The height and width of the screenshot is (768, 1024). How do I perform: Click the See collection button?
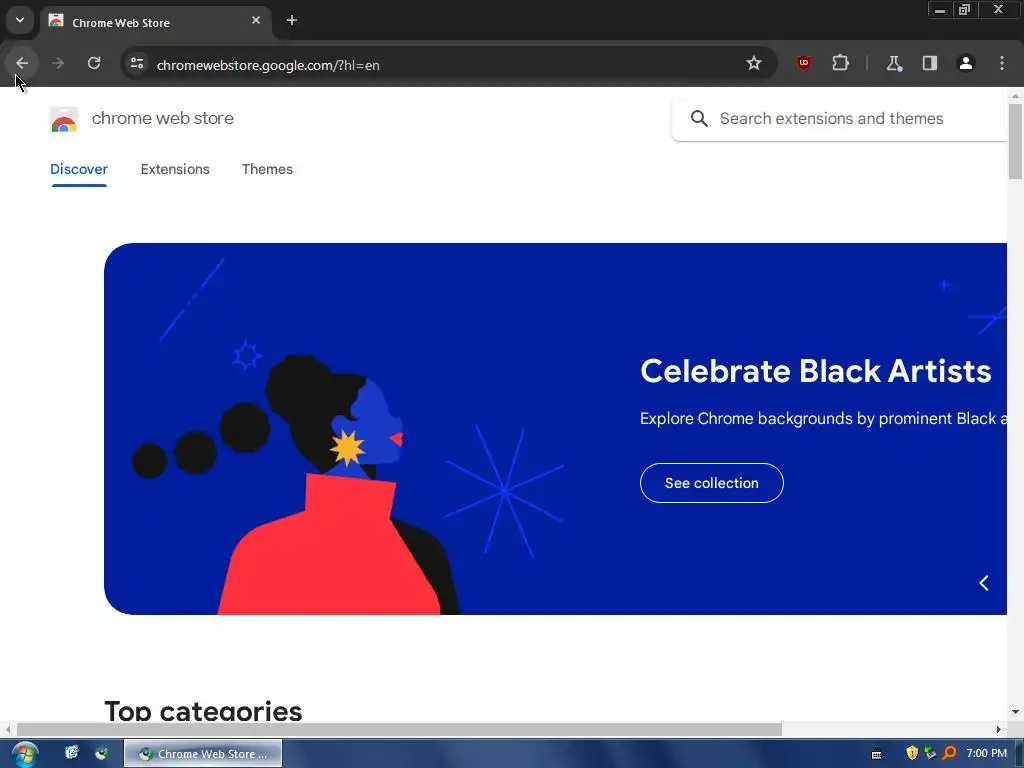tap(711, 483)
